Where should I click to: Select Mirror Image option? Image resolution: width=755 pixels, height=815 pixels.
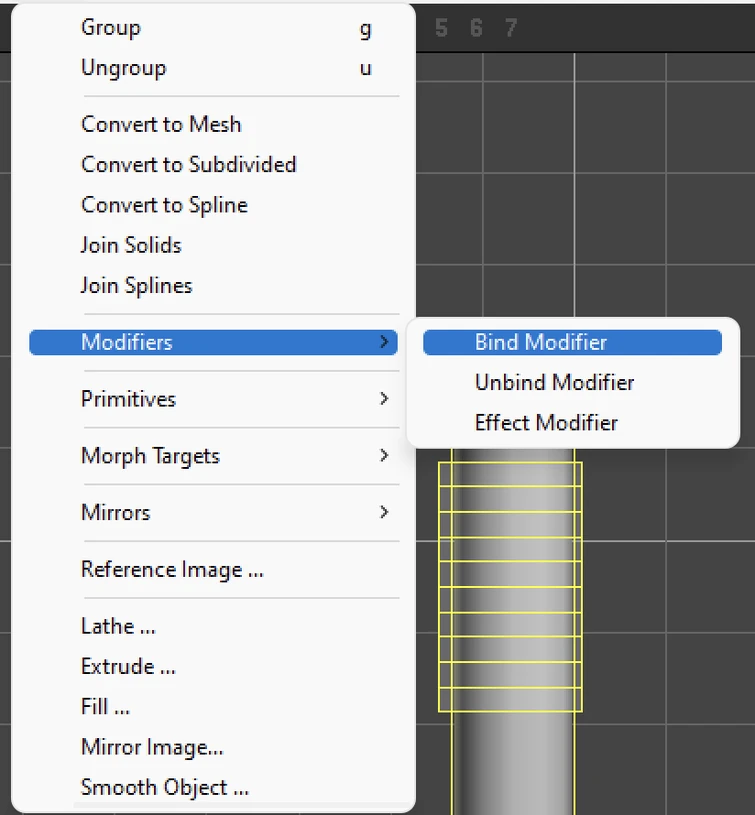tap(152, 747)
